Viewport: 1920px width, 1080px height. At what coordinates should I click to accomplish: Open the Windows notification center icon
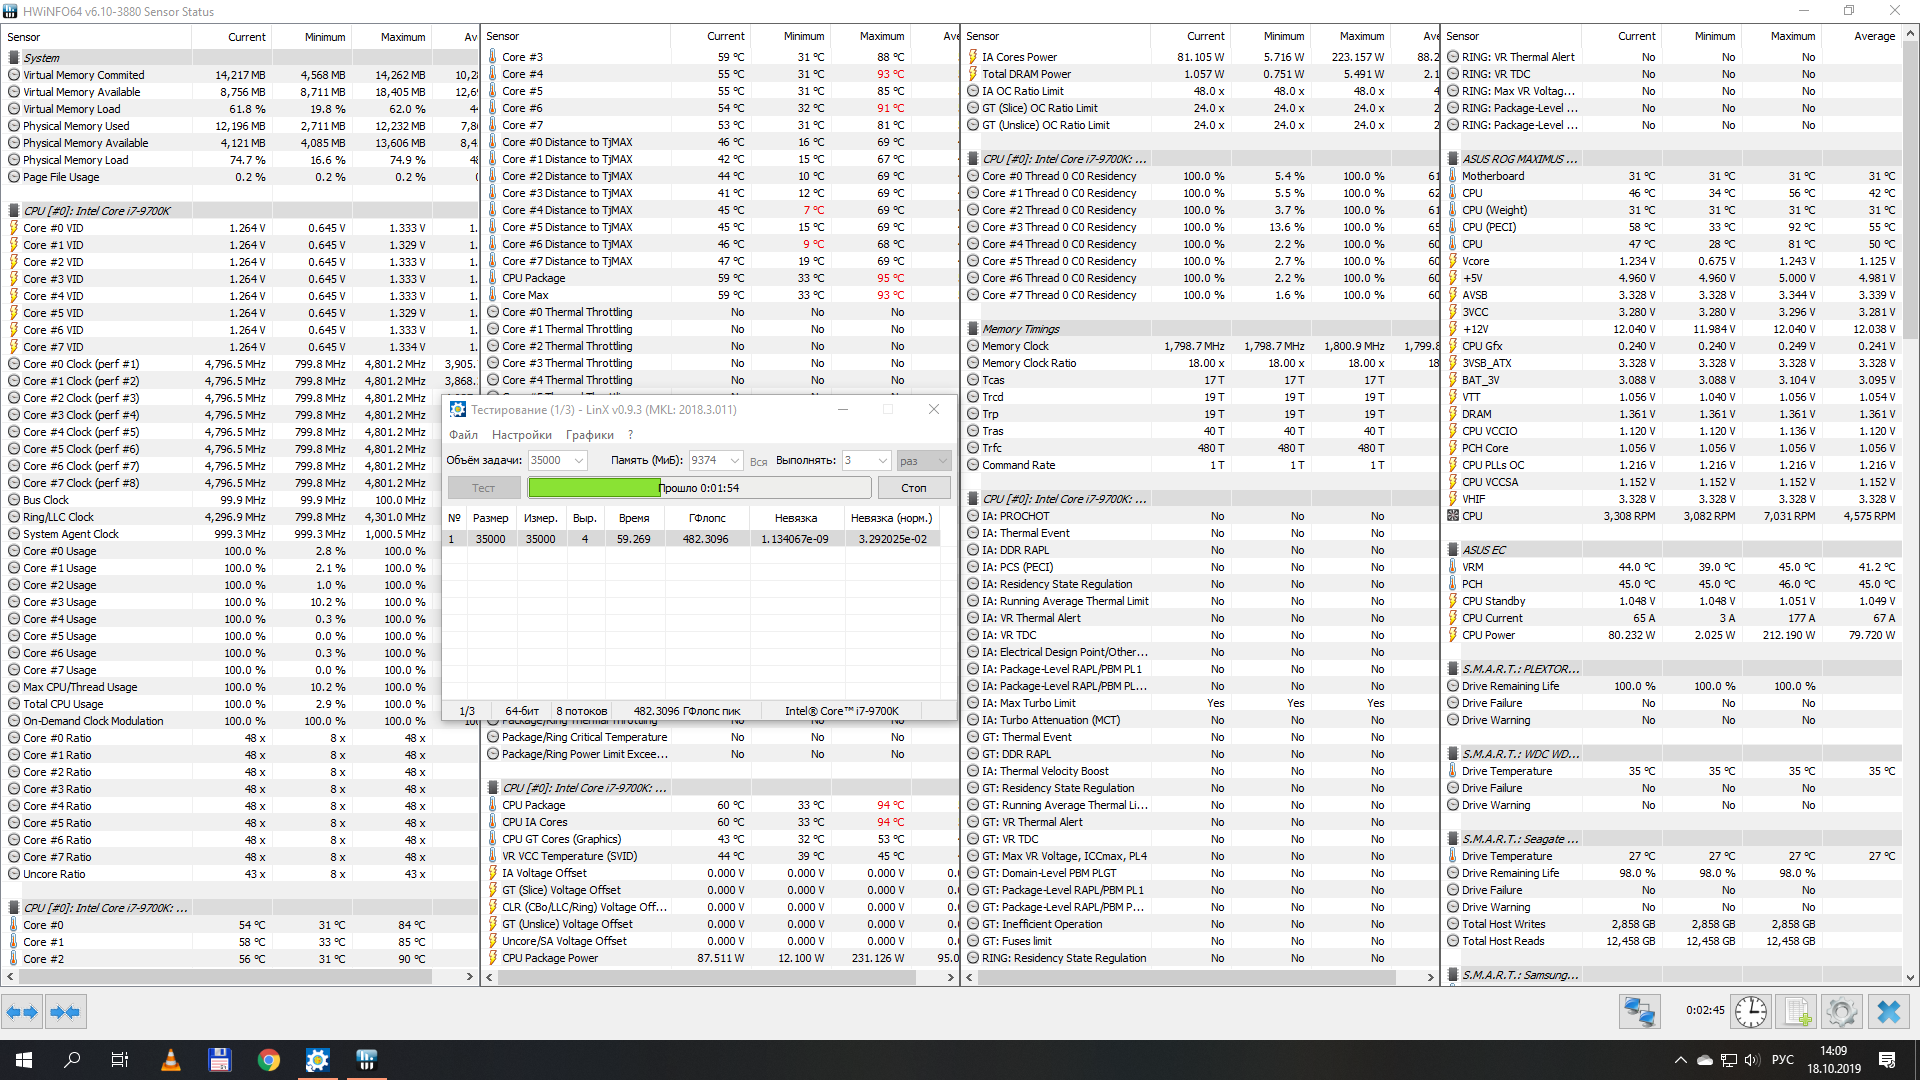(1886, 1060)
